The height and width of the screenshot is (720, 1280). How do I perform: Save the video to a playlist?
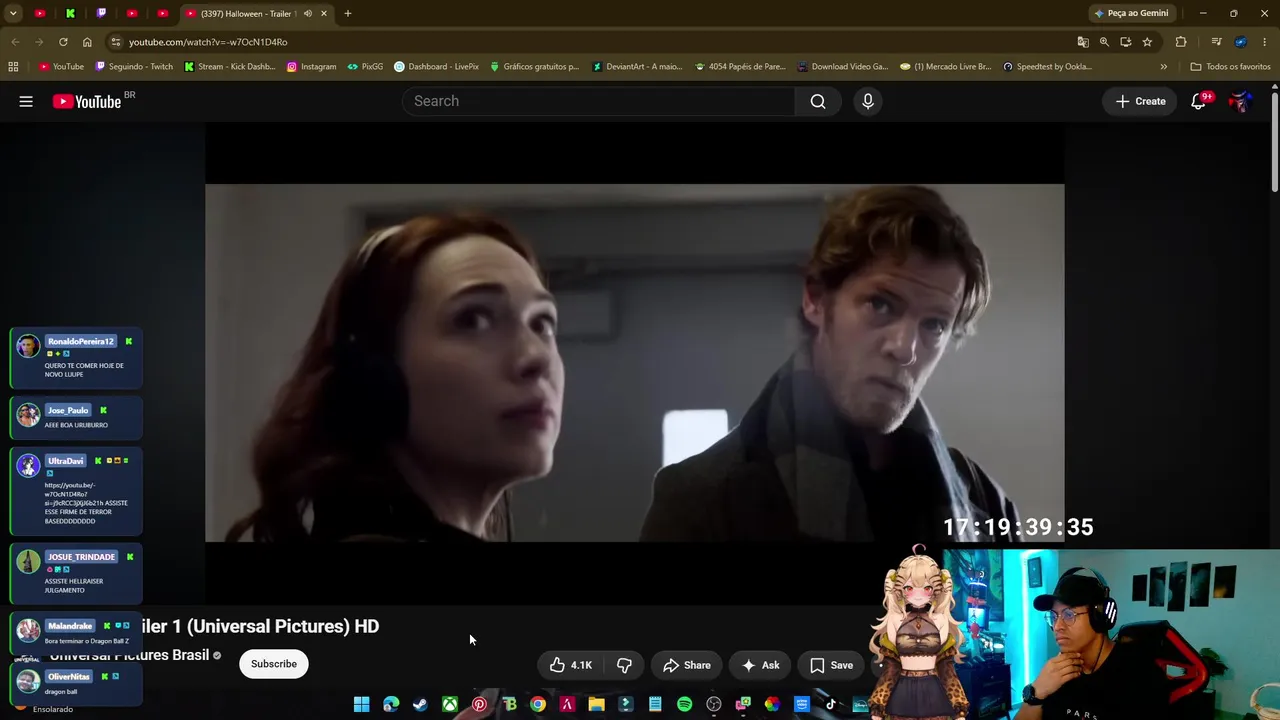pyautogui.click(x=831, y=665)
